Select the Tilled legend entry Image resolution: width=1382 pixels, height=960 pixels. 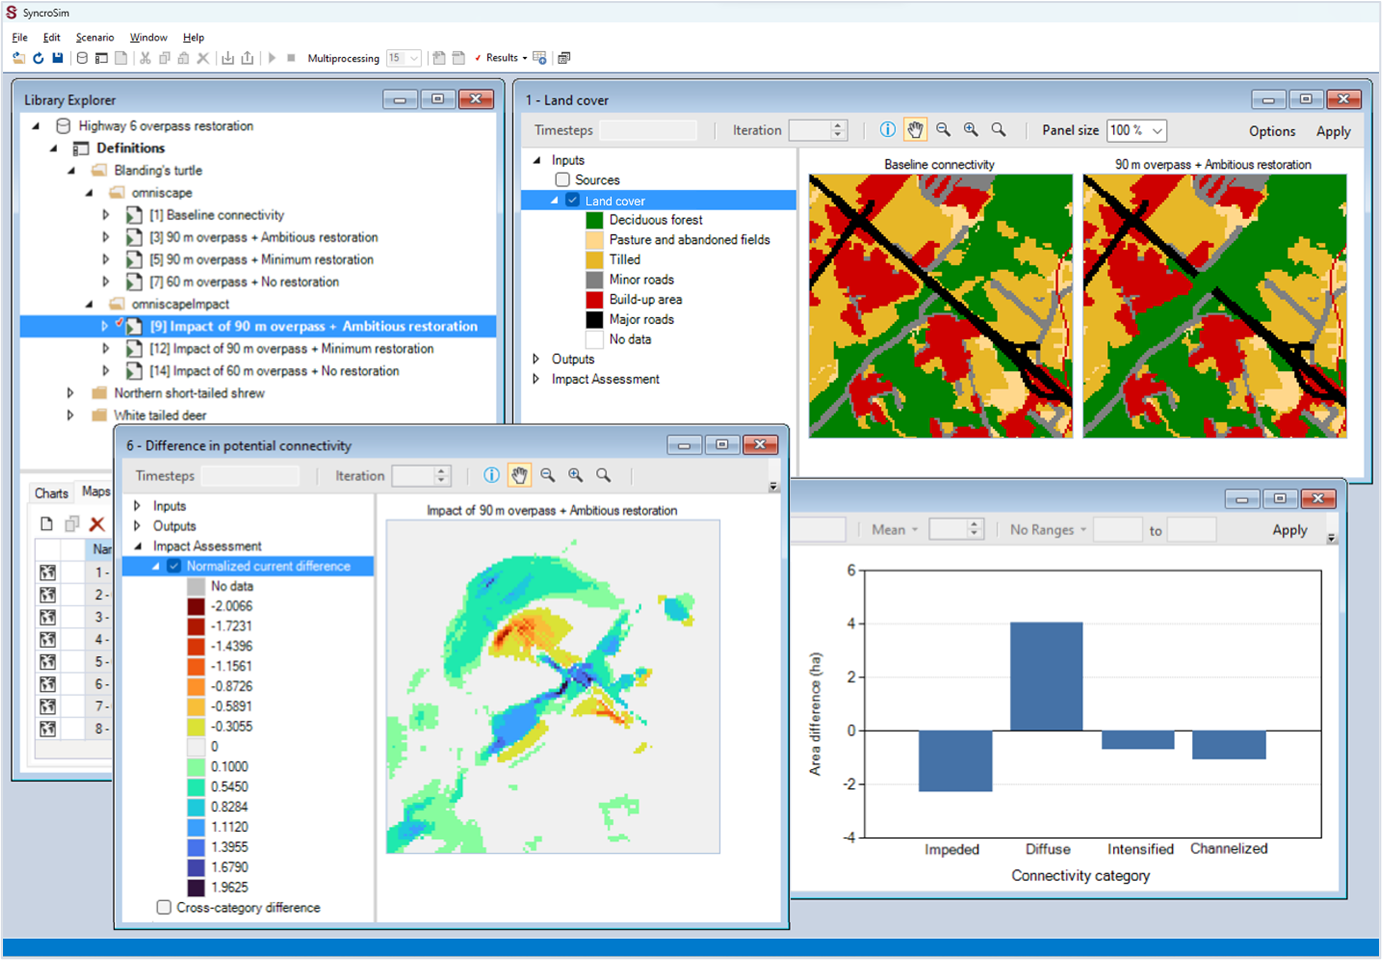click(625, 260)
